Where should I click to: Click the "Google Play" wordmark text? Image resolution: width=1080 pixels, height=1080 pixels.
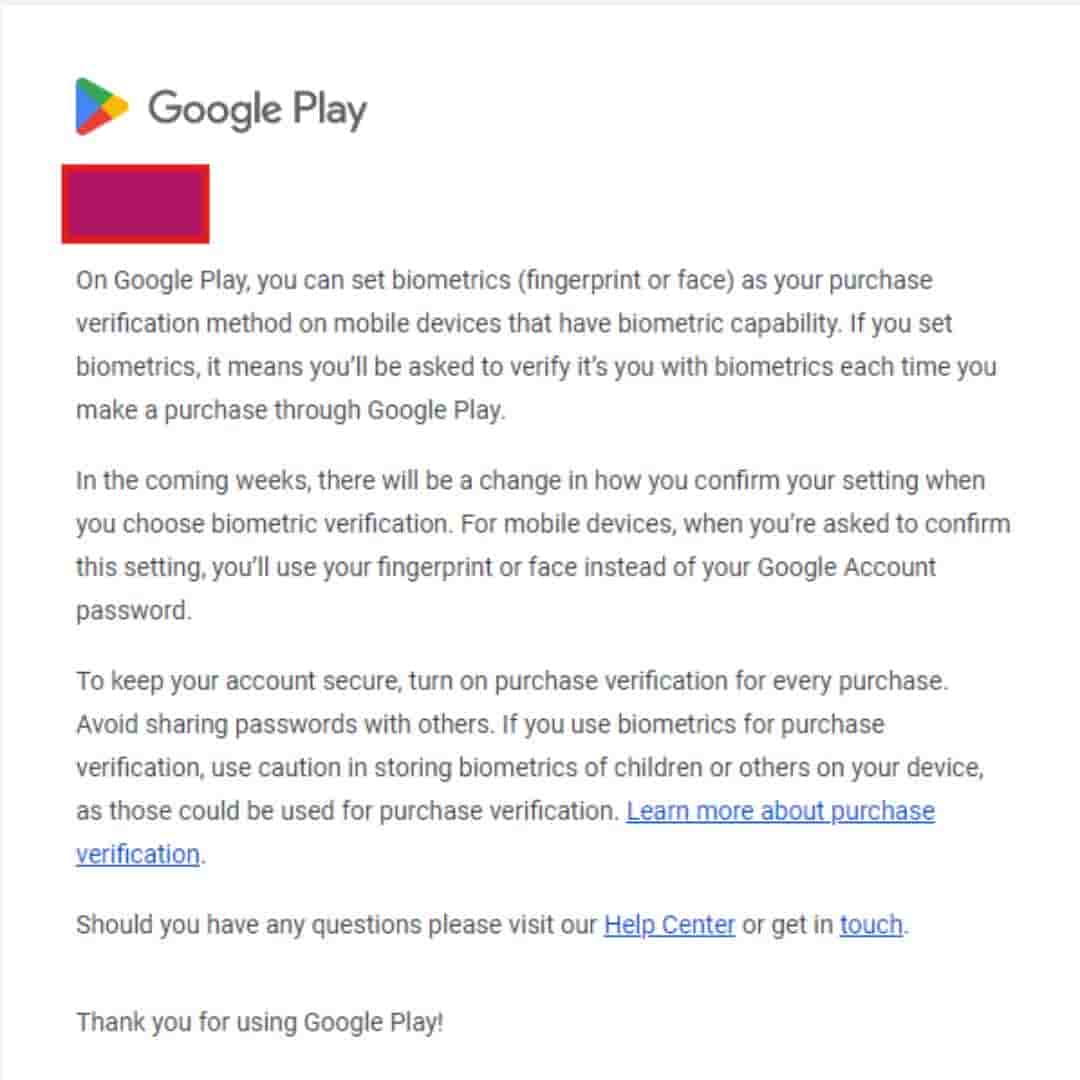(257, 108)
